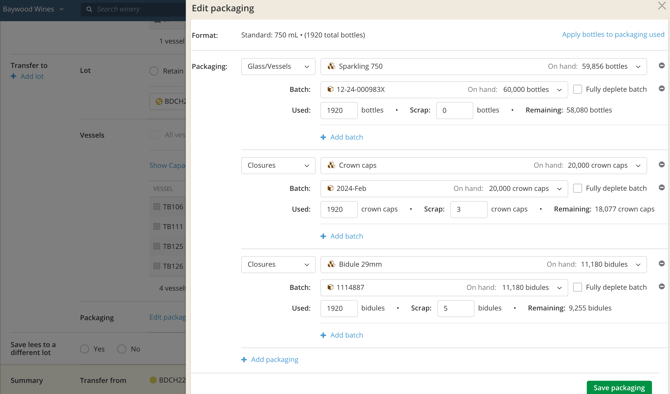Click Add batch under Crown caps
Image resolution: width=670 pixels, height=394 pixels.
click(x=342, y=236)
